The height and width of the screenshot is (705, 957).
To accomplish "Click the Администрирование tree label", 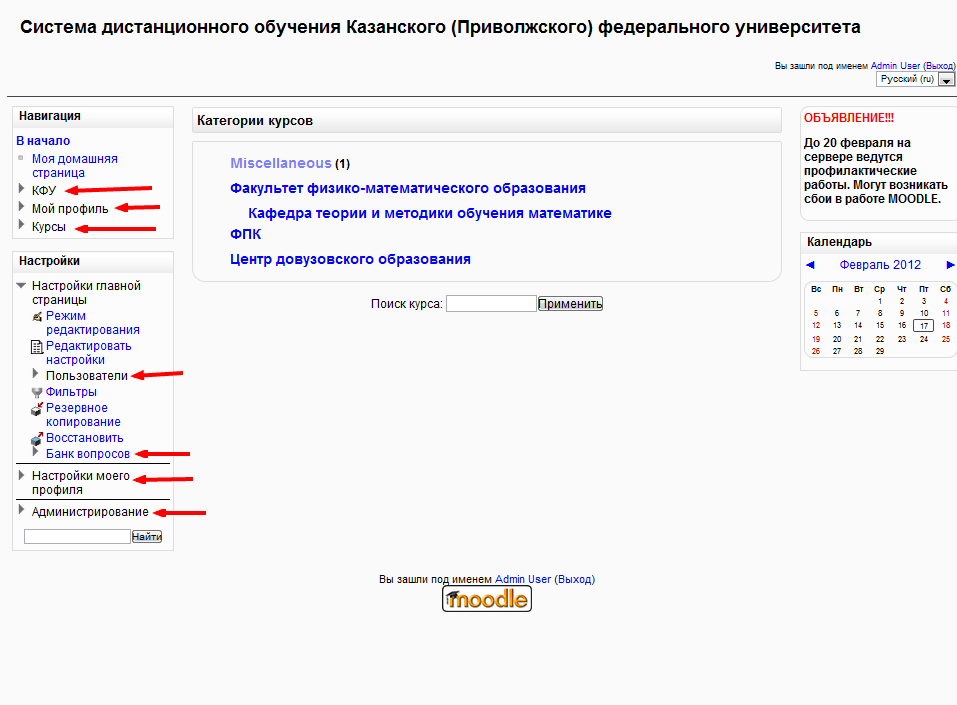I will [x=90, y=512].
